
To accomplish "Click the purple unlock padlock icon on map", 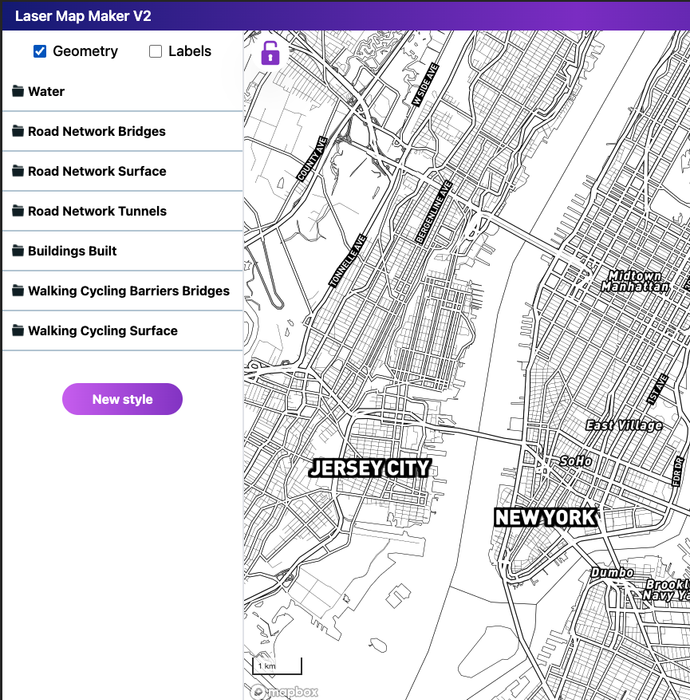I will coord(270,53).
